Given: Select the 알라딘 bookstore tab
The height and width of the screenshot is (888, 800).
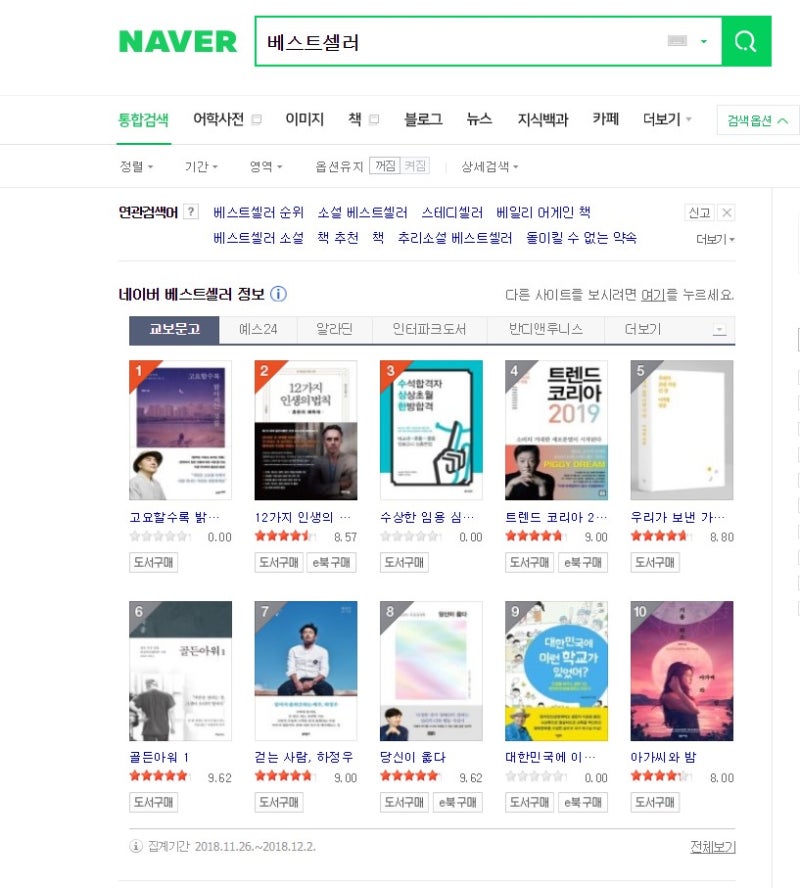Looking at the screenshot, I should [334, 330].
